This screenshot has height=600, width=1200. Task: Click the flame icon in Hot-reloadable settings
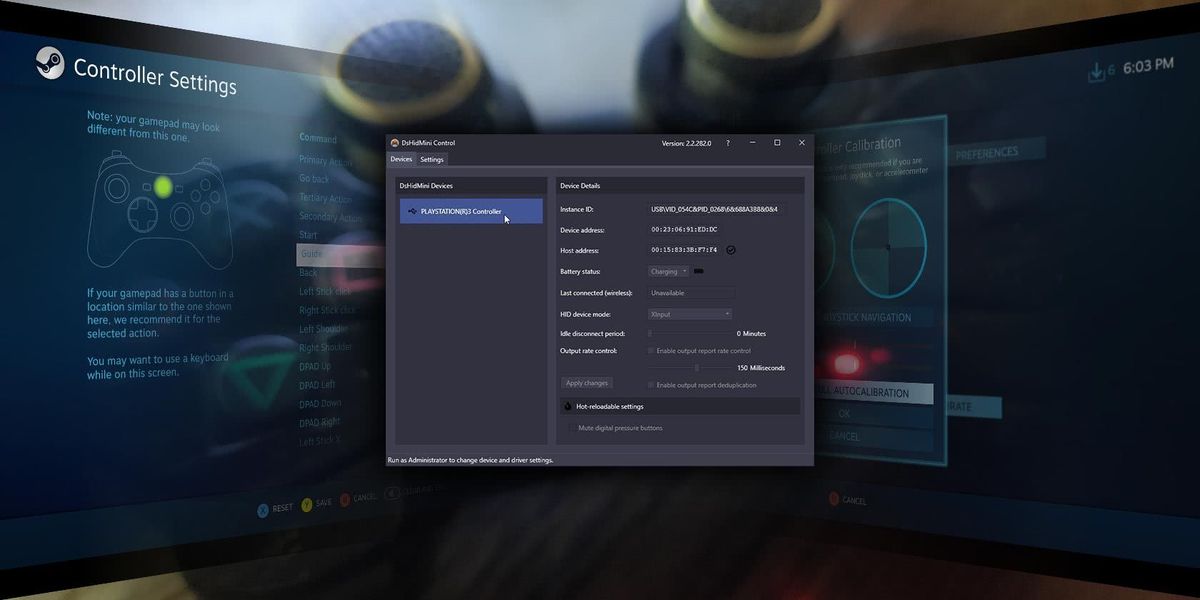(x=567, y=407)
